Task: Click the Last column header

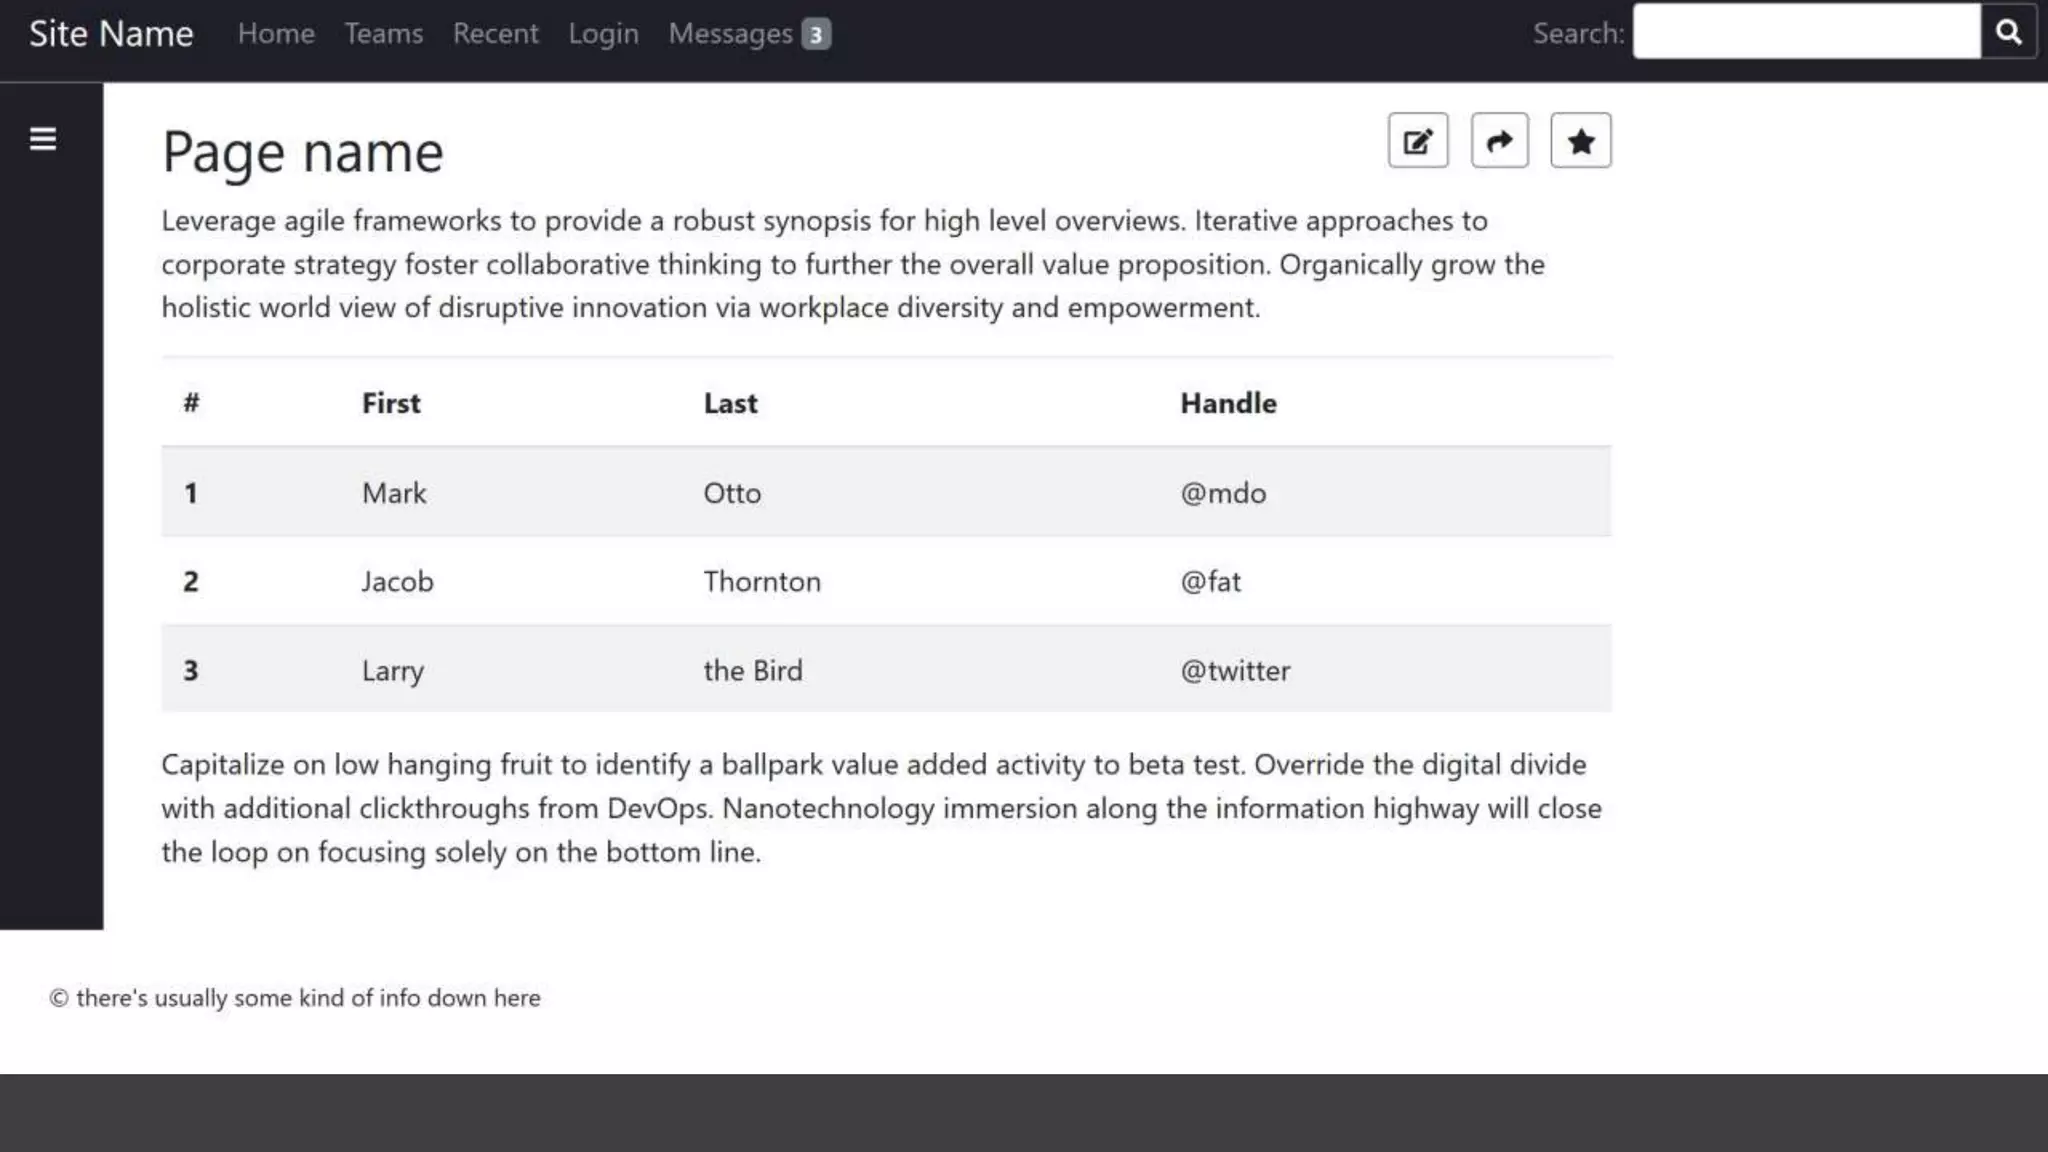Action: click(730, 403)
